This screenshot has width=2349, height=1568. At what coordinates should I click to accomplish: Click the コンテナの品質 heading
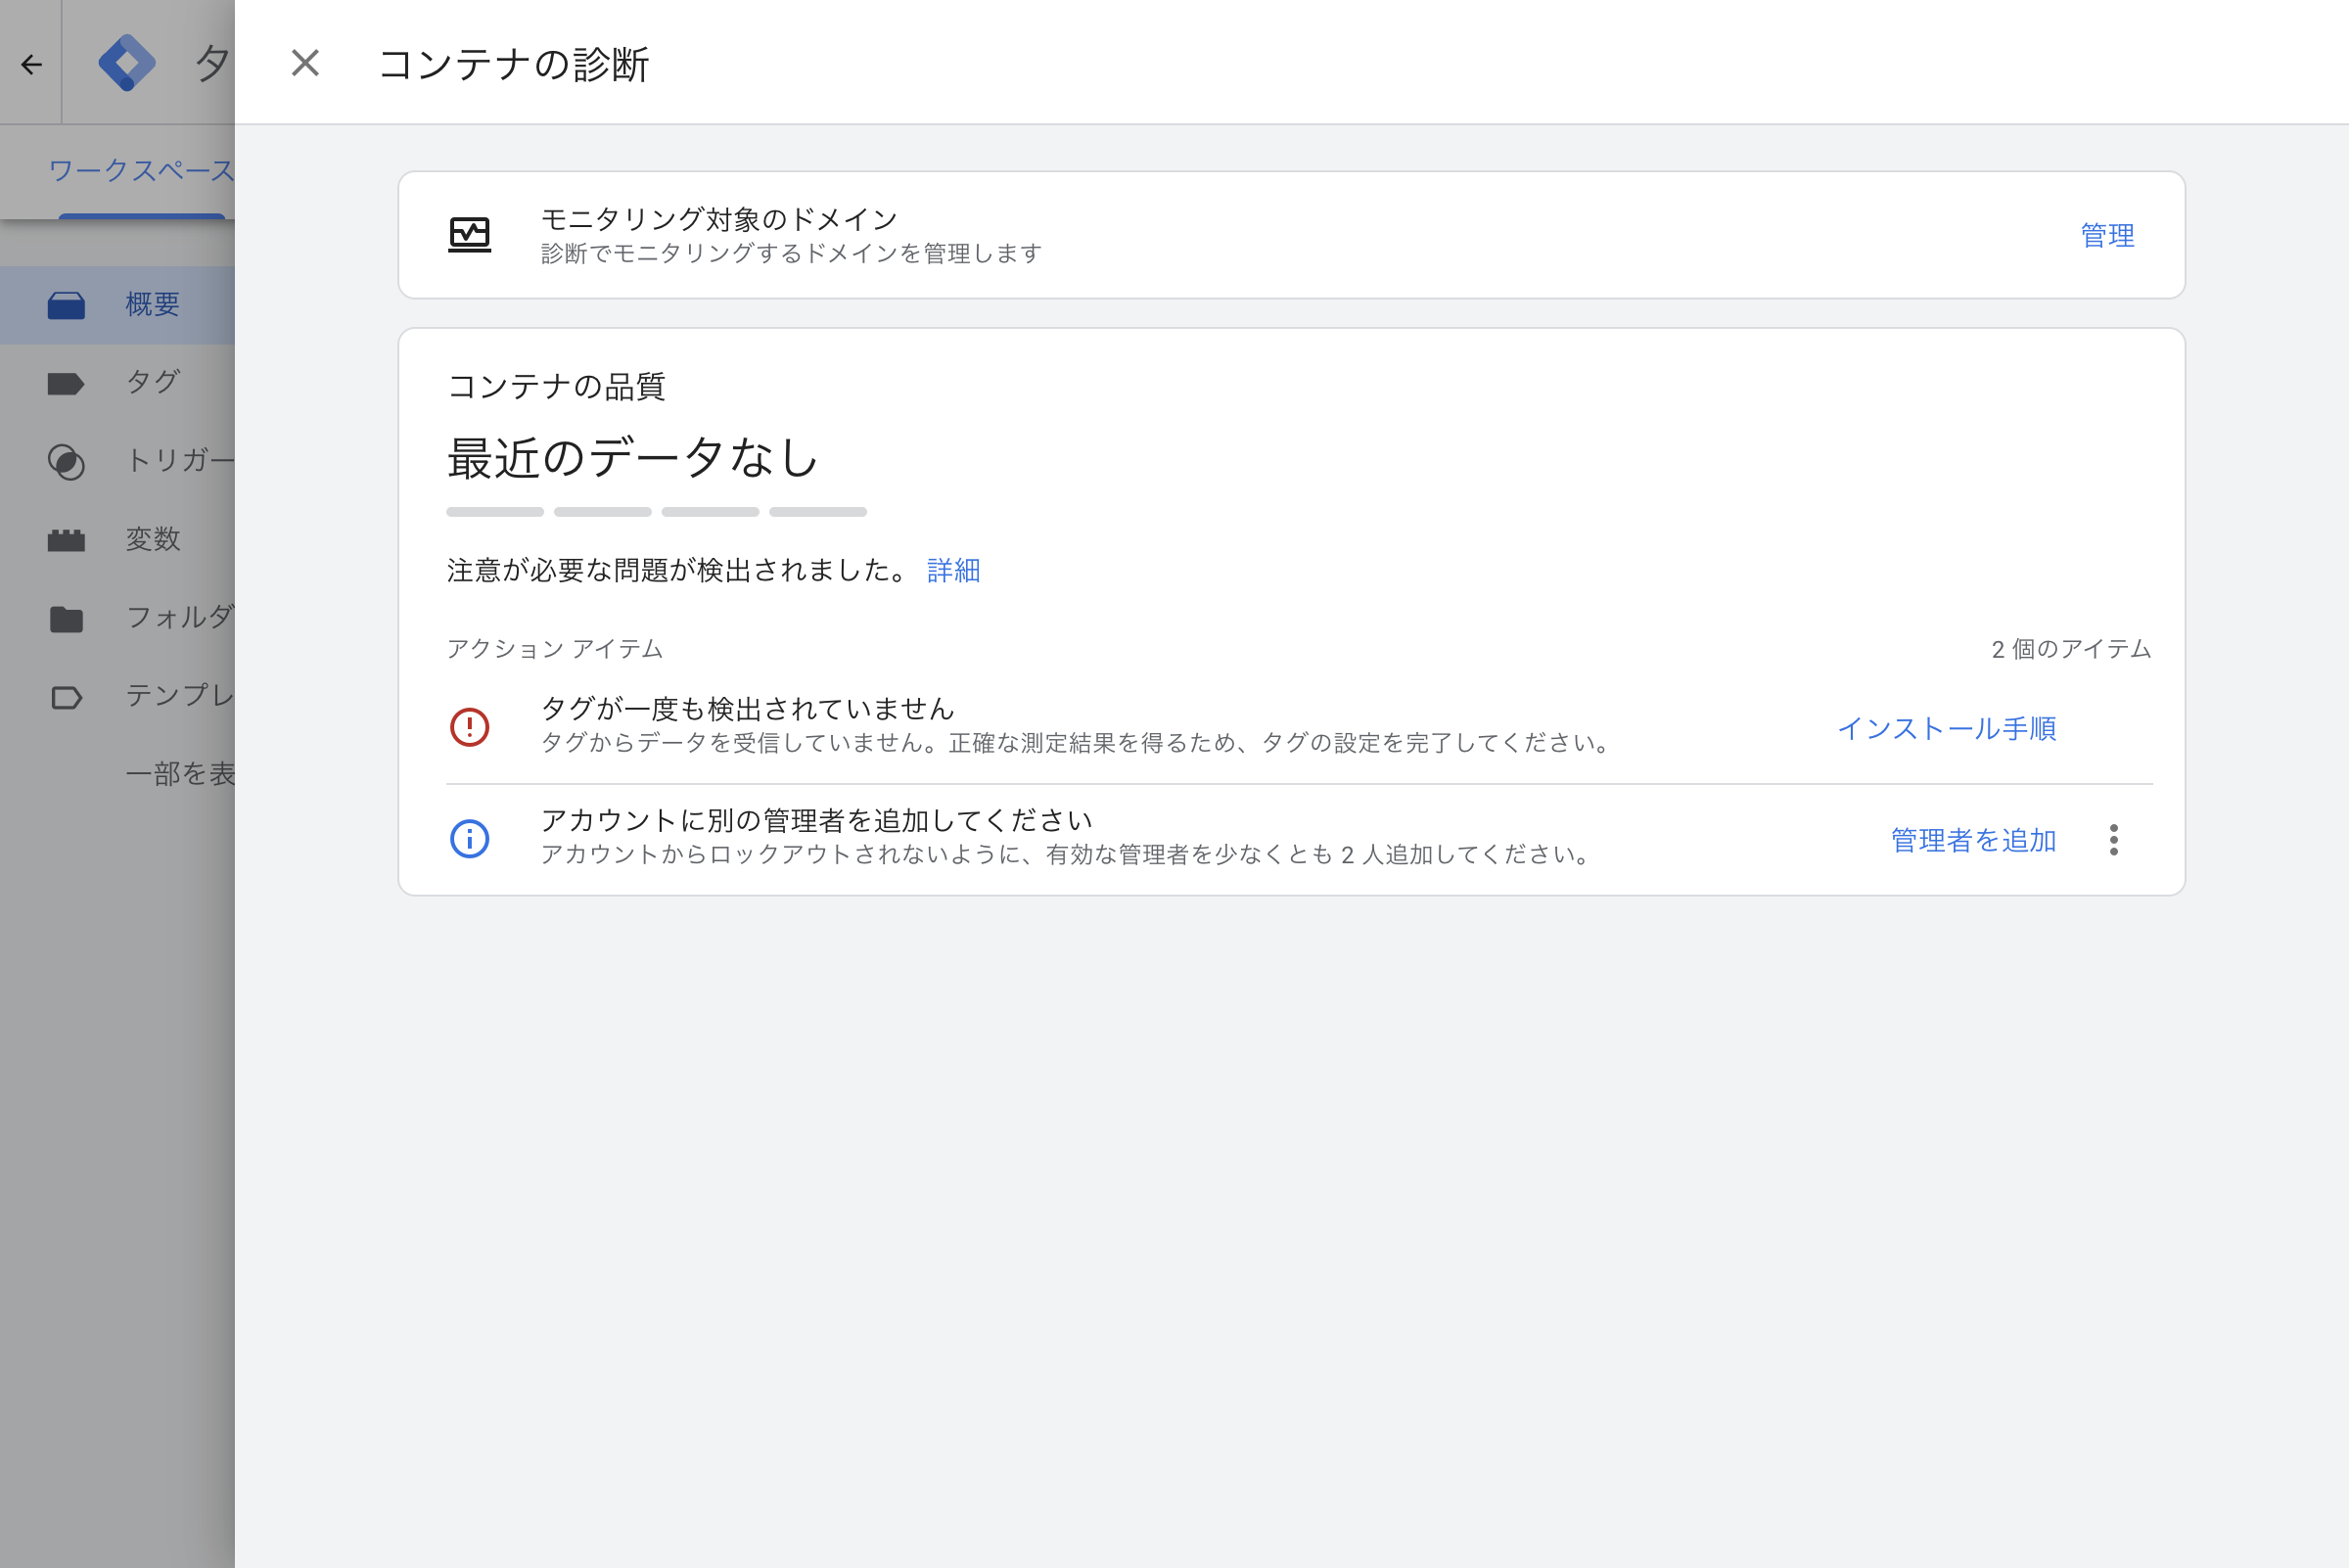(556, 386)
